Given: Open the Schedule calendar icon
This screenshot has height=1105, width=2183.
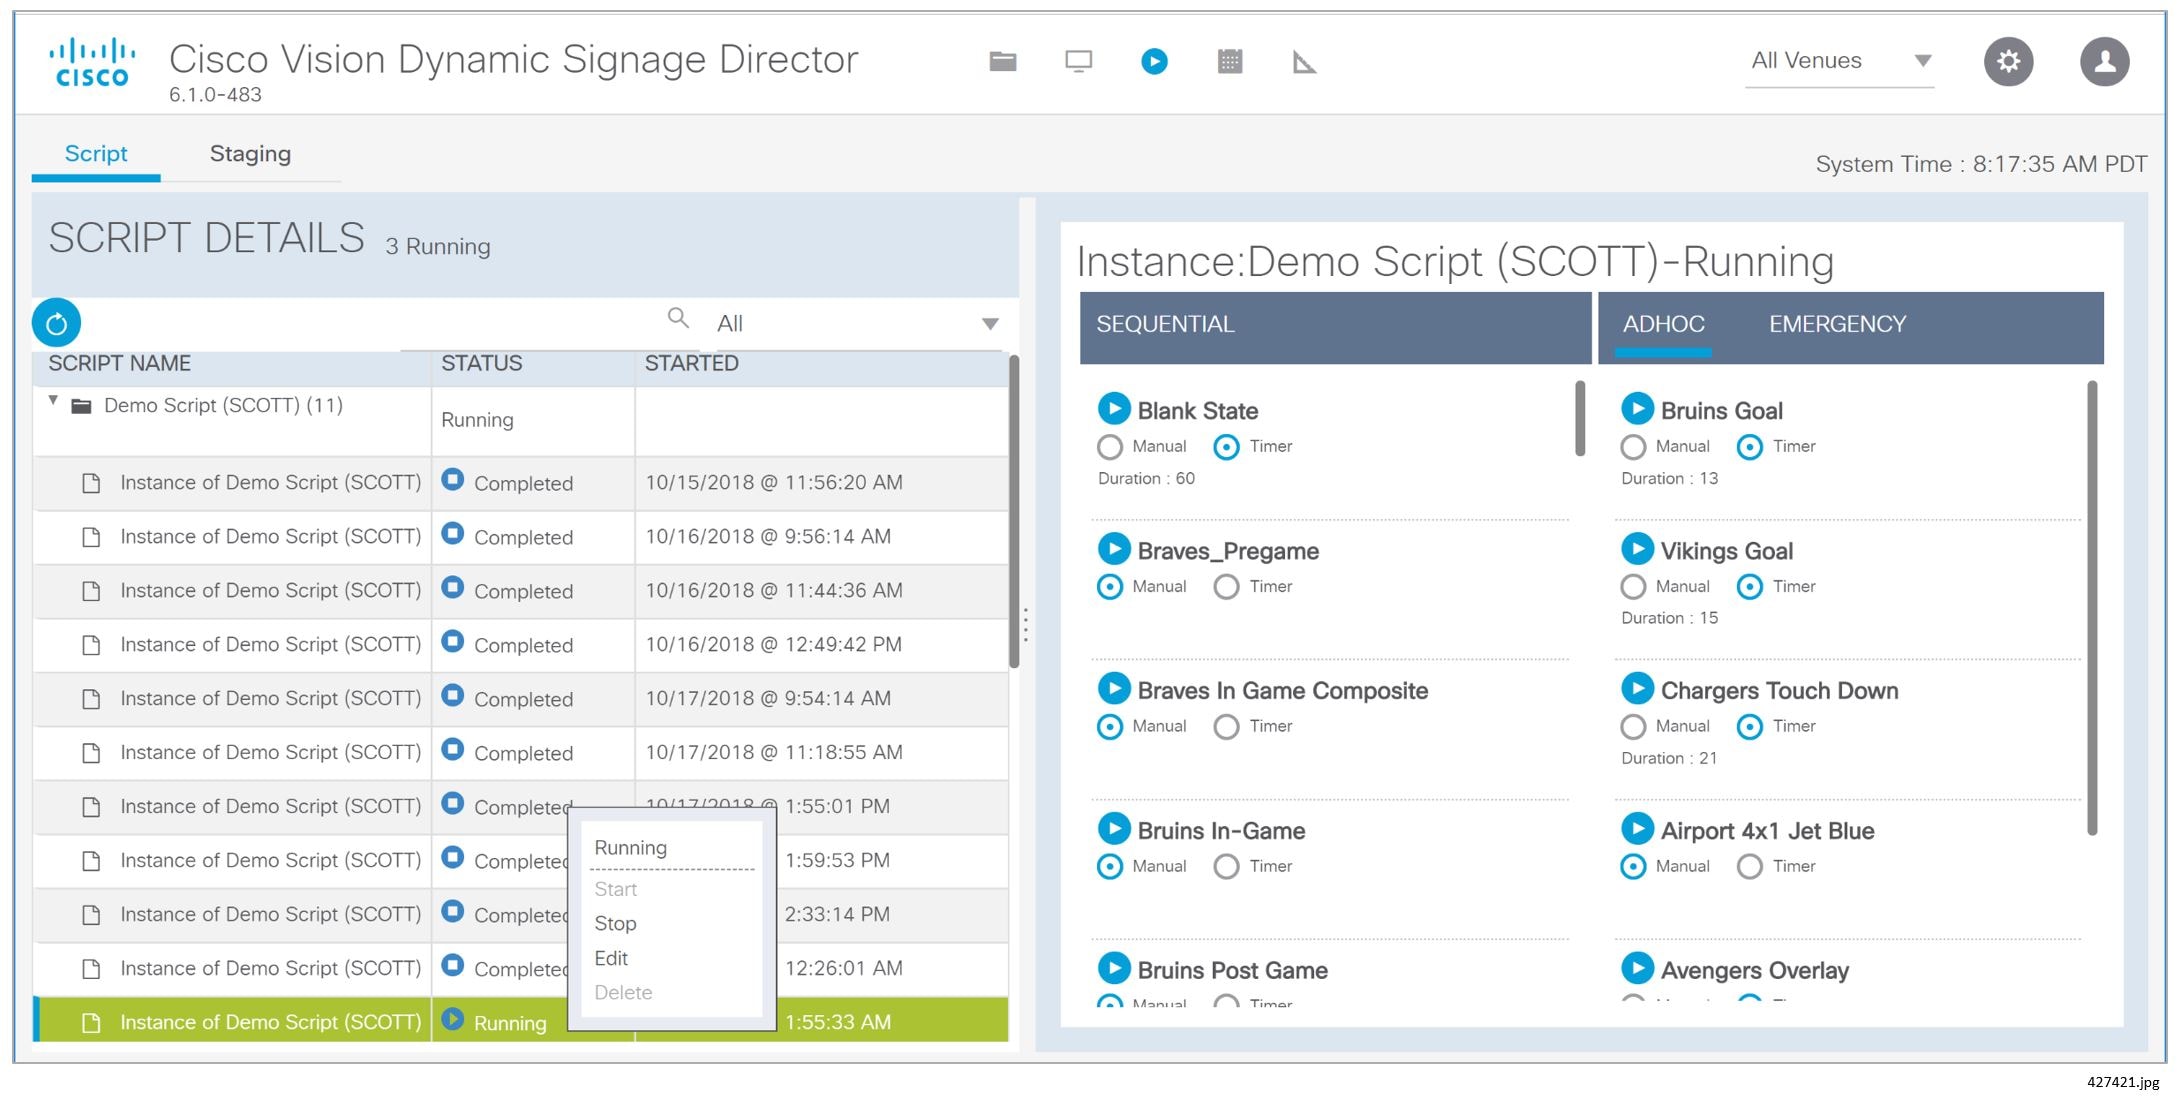Looking at the screenshot, I should pos(1231,61).
